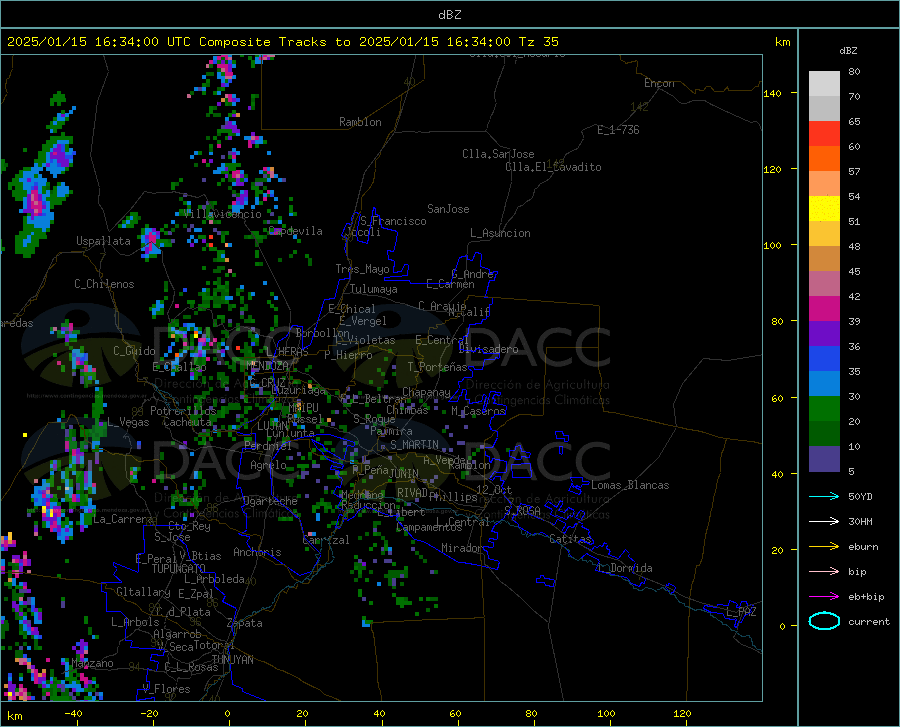This screenshot has height=727, width=900.
Task: Select the purple swatch between 39 and 36
Action: click(824, 334)
